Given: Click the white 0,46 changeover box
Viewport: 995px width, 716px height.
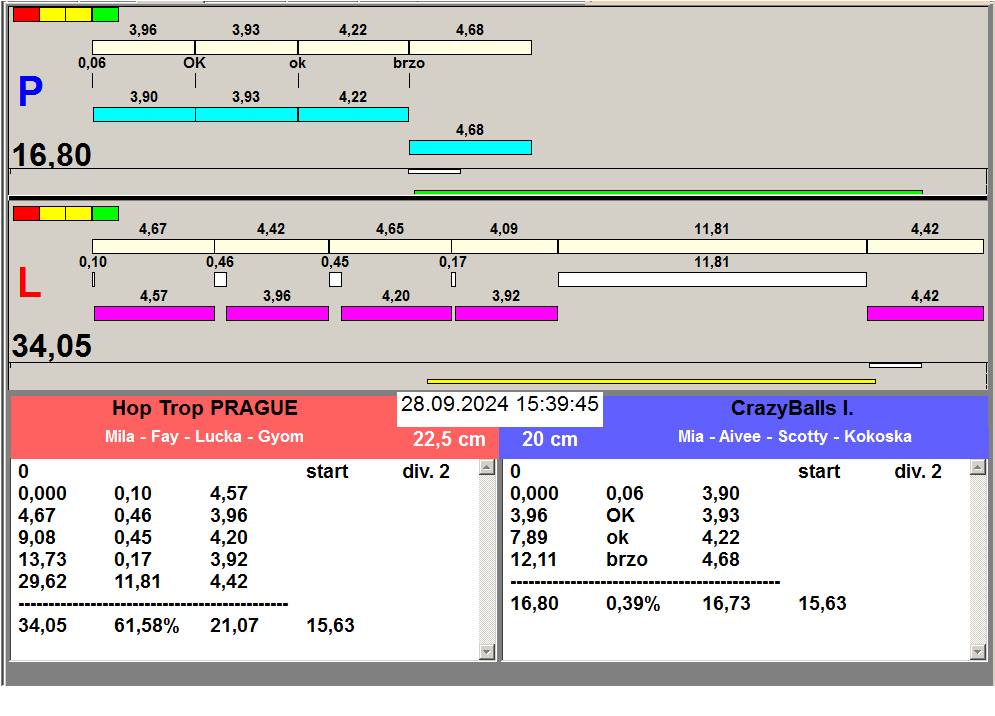Looking at the screenshot, I should pos(220,279).
